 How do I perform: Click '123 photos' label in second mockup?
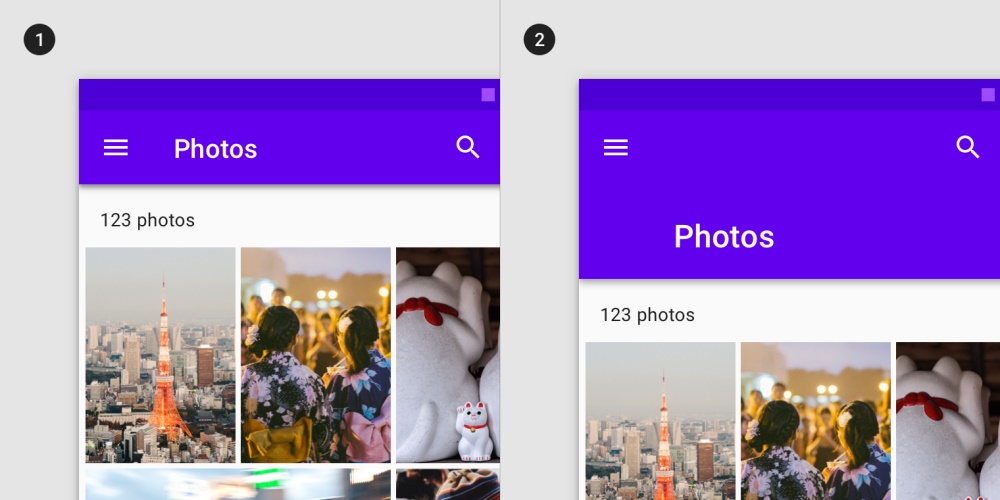point(647,315)
